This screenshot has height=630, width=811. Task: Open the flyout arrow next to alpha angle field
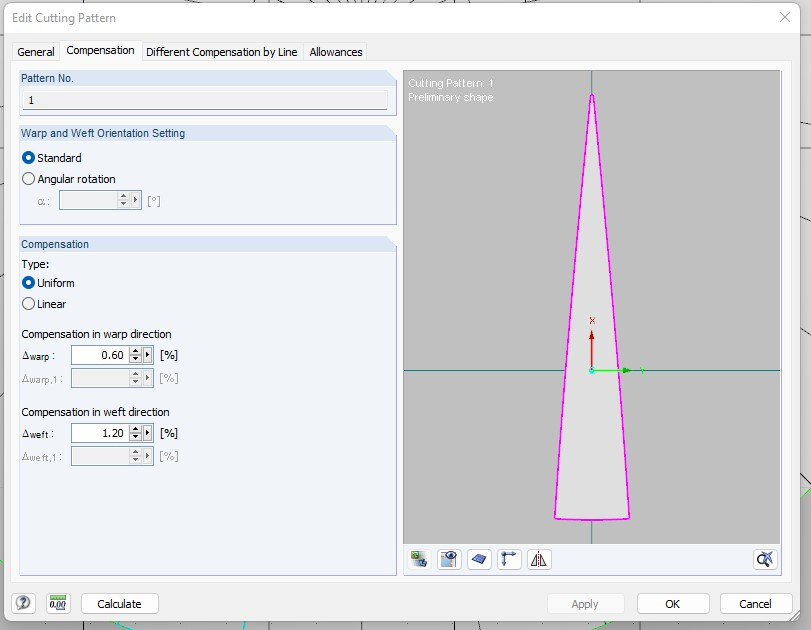pos(136,200)
